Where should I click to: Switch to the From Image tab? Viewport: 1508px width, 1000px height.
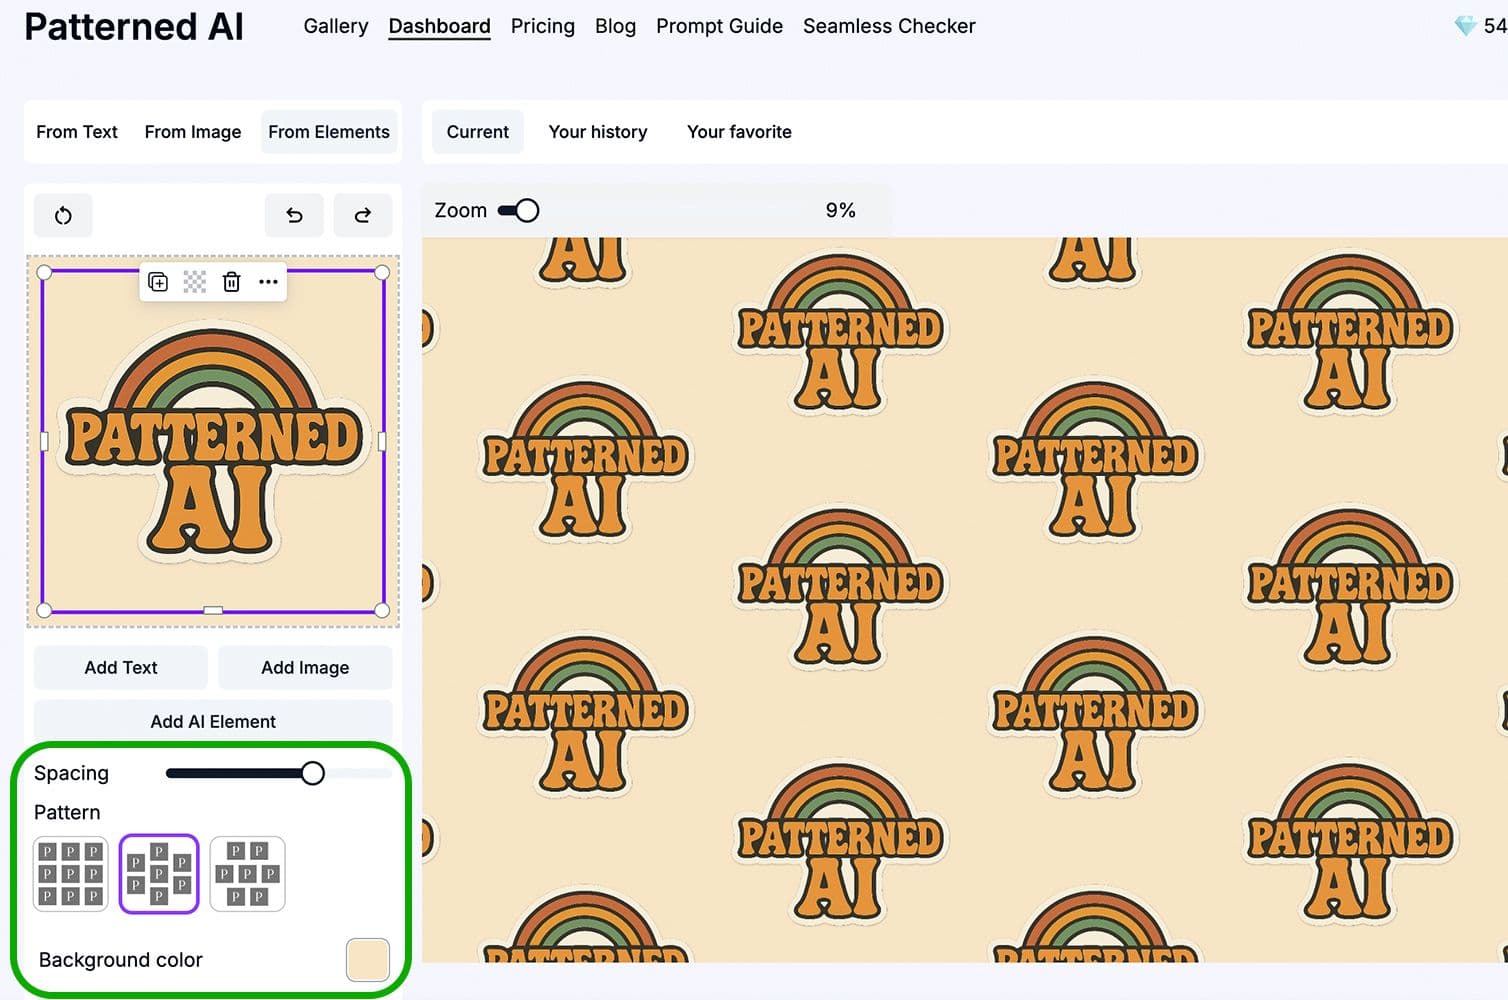192,131
